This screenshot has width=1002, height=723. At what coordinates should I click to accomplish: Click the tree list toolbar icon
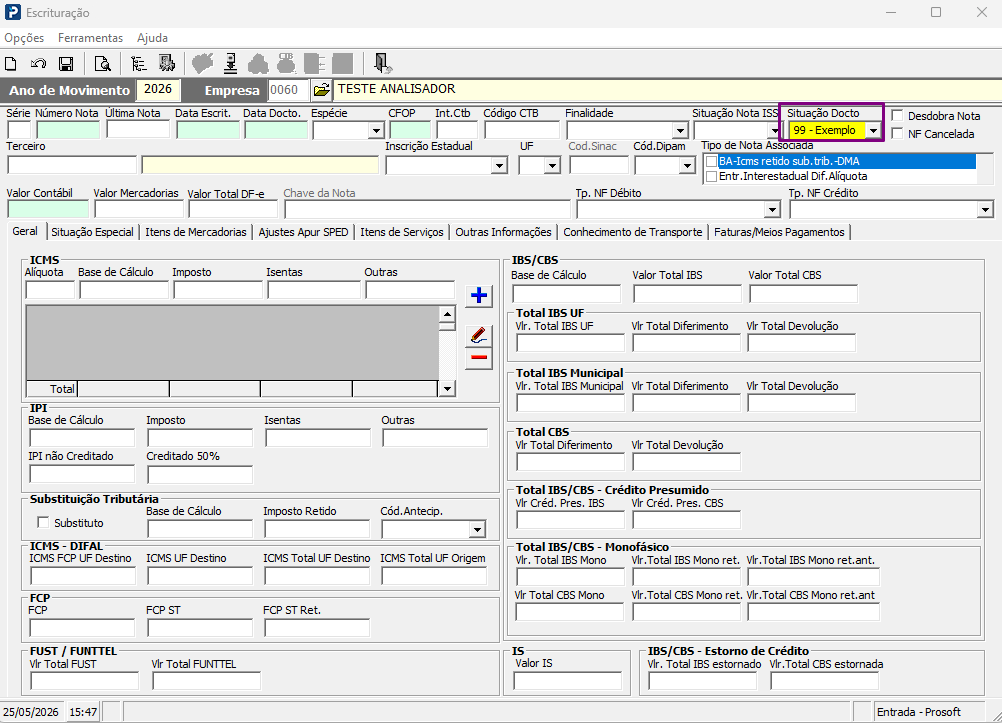click(138, 63)
